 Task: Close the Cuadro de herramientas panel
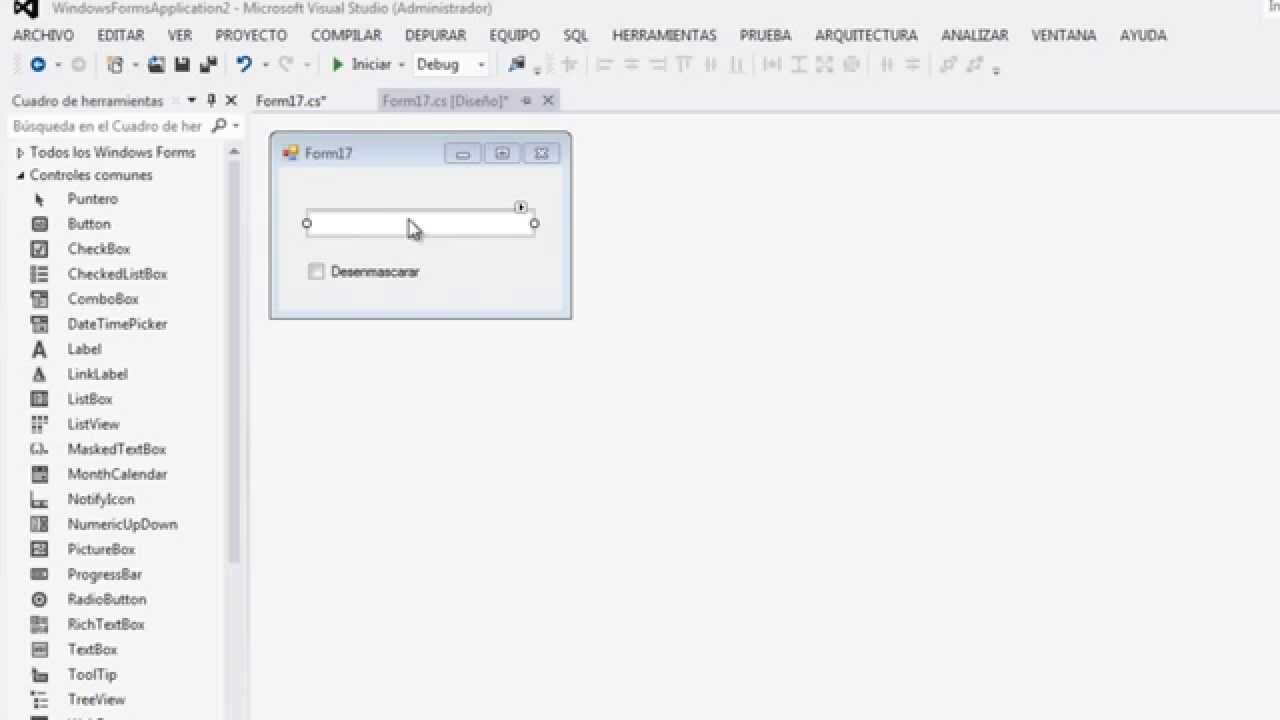pyautogui.click(x=231, y=101)
